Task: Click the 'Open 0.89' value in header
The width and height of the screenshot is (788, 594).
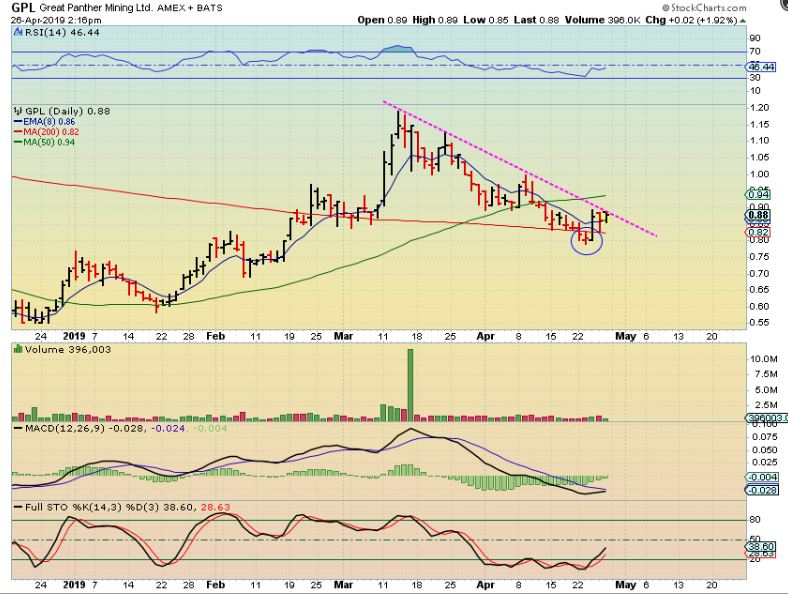Action: 382,20
